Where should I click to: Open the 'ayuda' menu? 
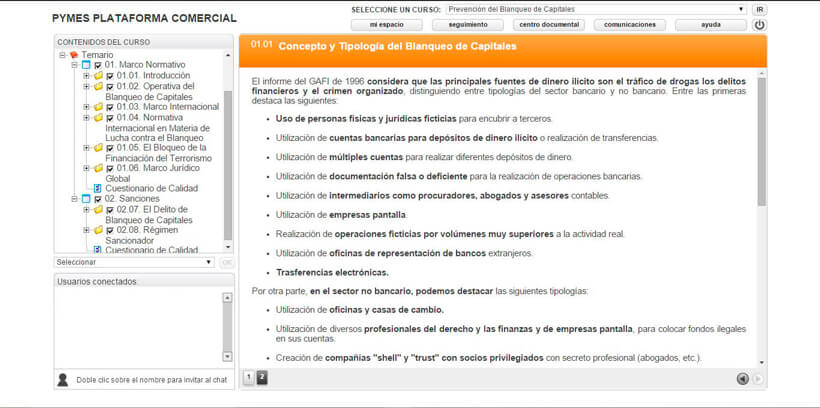coord(711,25)
